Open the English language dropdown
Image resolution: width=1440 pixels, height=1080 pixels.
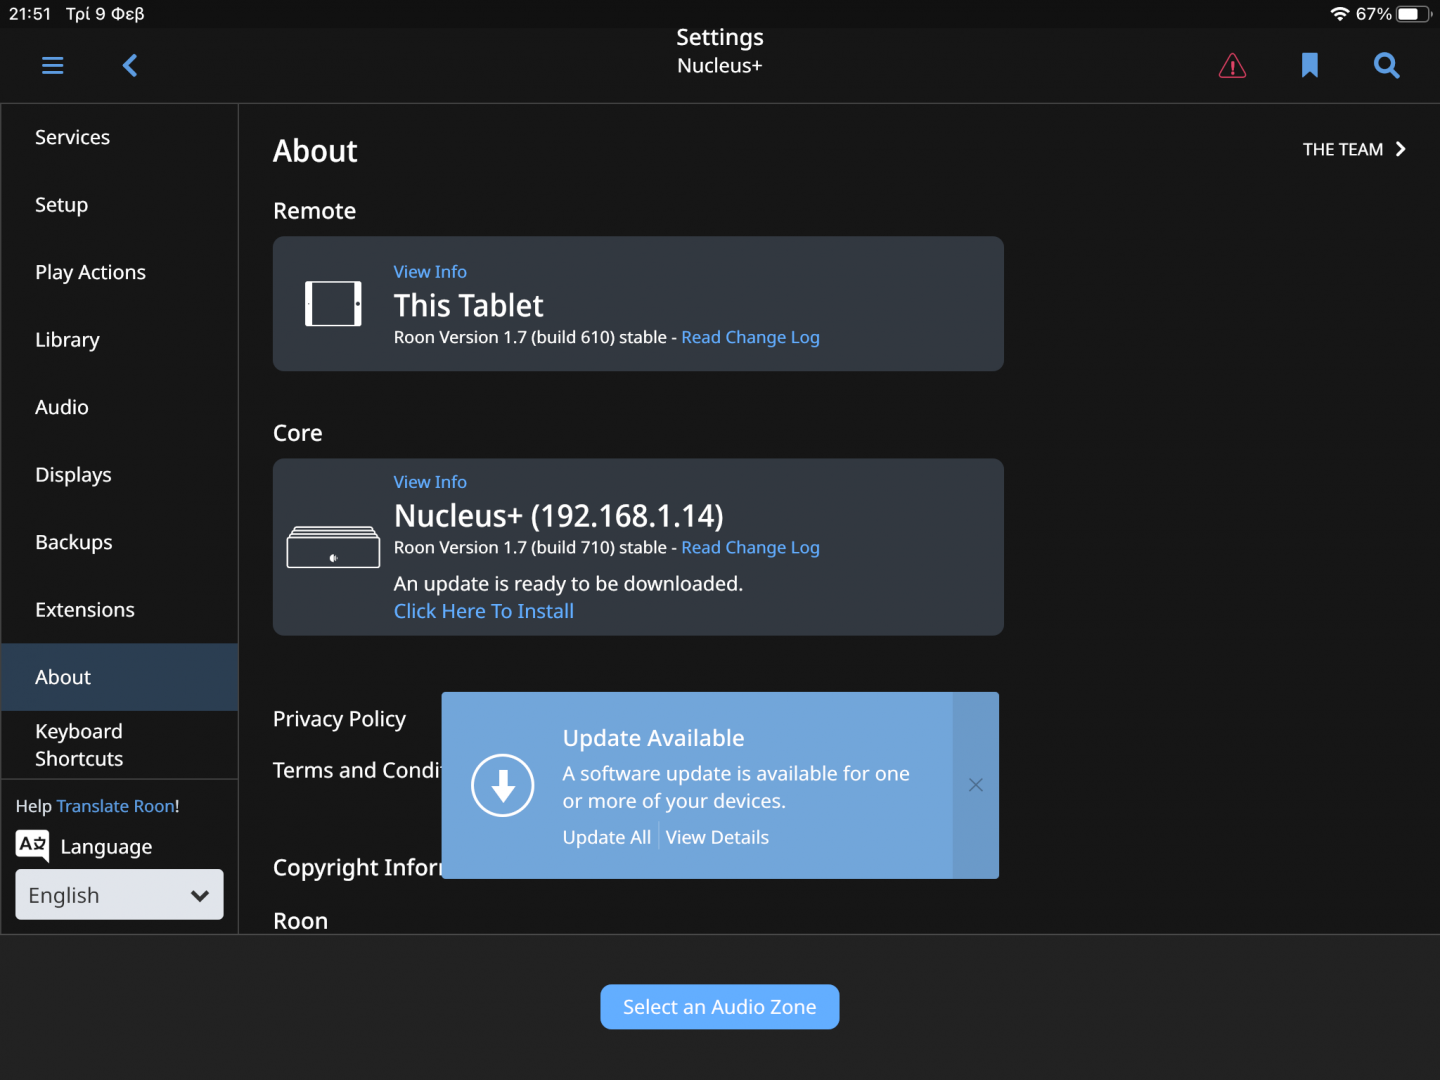pos(119,895)
